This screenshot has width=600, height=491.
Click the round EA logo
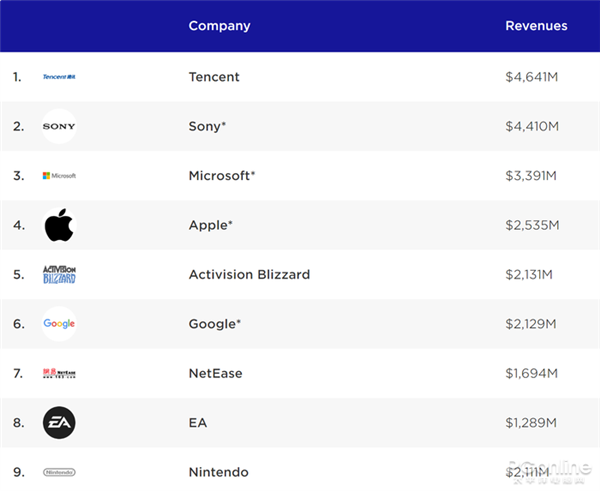coord(59,423)
